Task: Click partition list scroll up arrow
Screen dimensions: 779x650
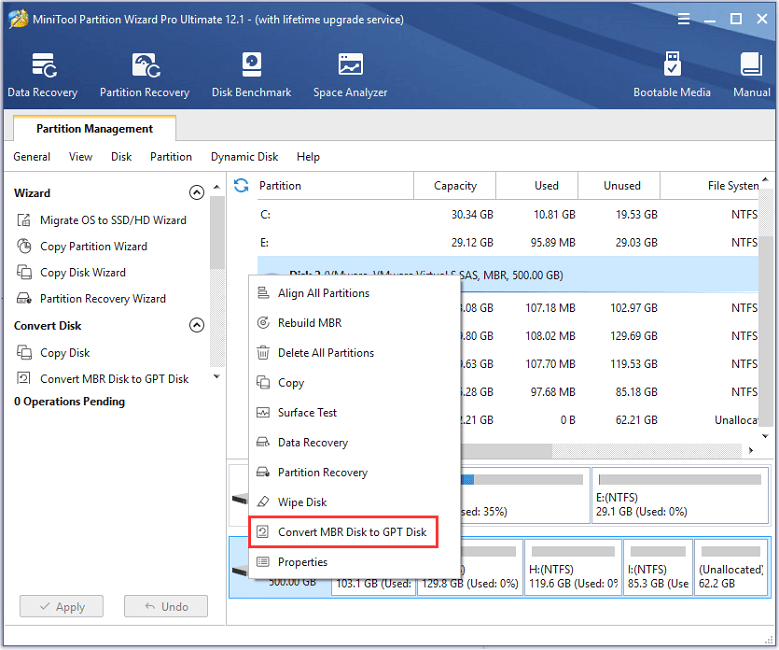Action: pyautogui.click(x=766, y=179)
